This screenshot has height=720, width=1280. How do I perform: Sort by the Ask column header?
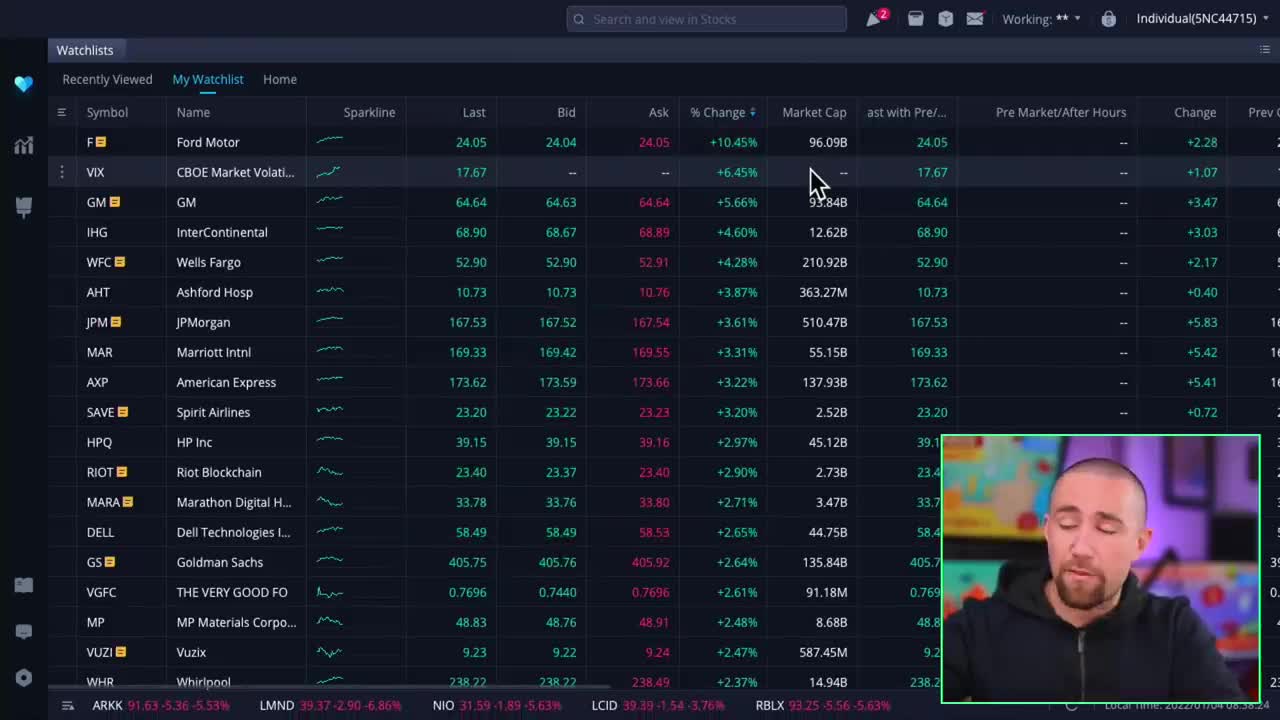pyautogui.click(x=658, y=112)
